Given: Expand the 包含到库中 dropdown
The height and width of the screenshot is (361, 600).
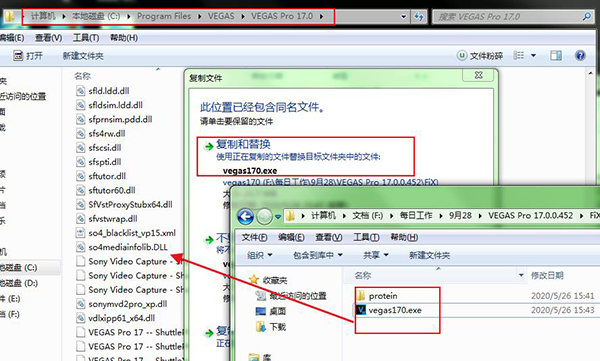Looking at the screenshot, I should (x=318, y=255).
